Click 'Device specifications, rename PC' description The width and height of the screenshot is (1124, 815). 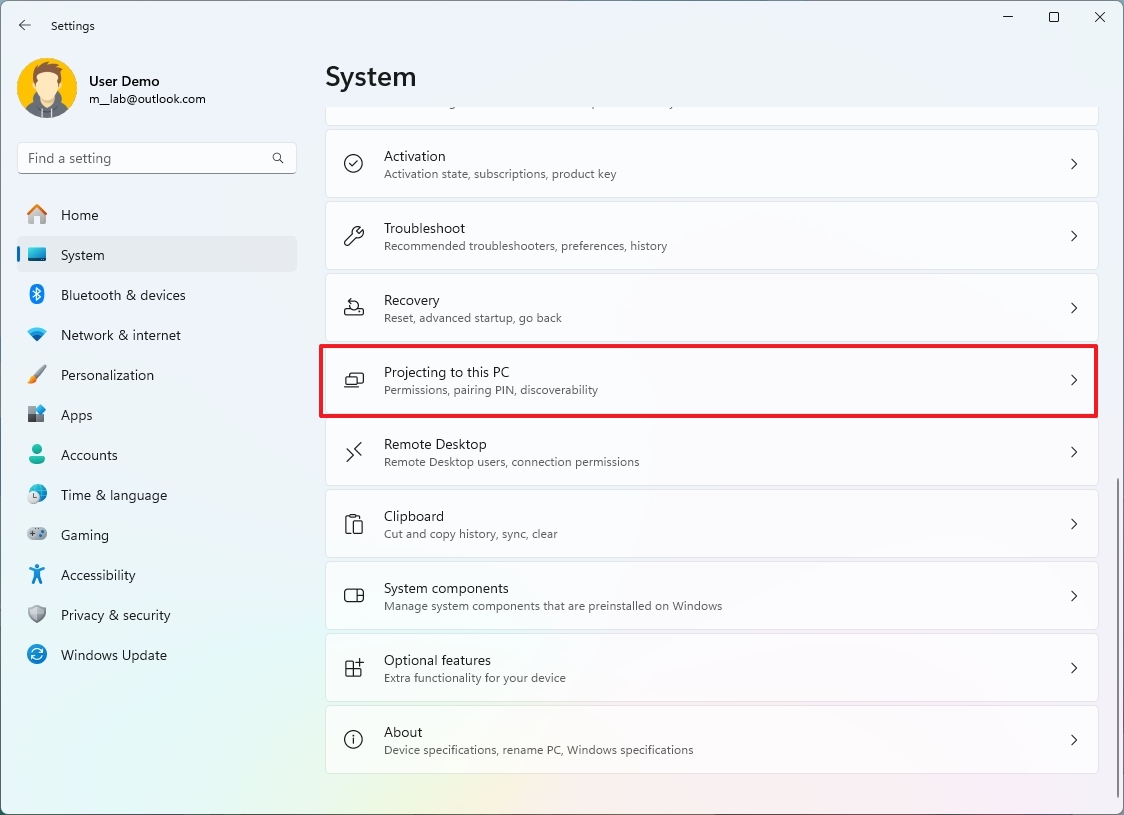[538, 750]
